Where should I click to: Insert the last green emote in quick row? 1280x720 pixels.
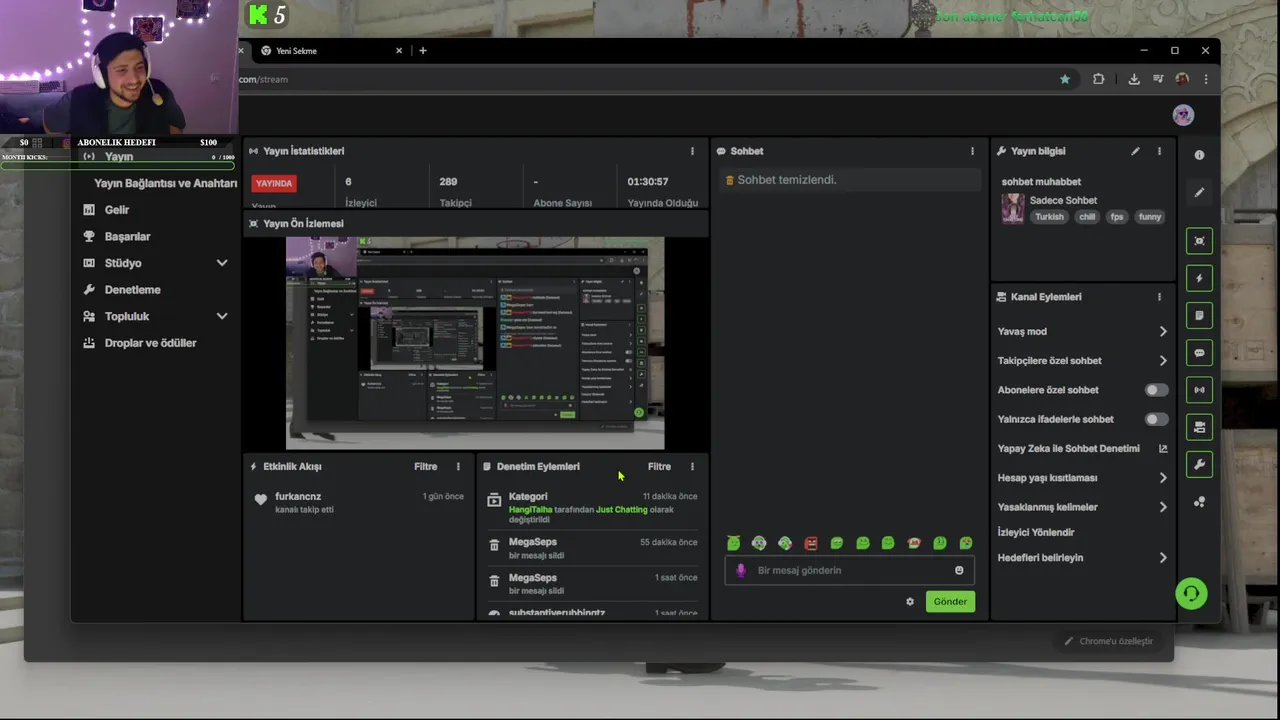(x=966, y=543)
